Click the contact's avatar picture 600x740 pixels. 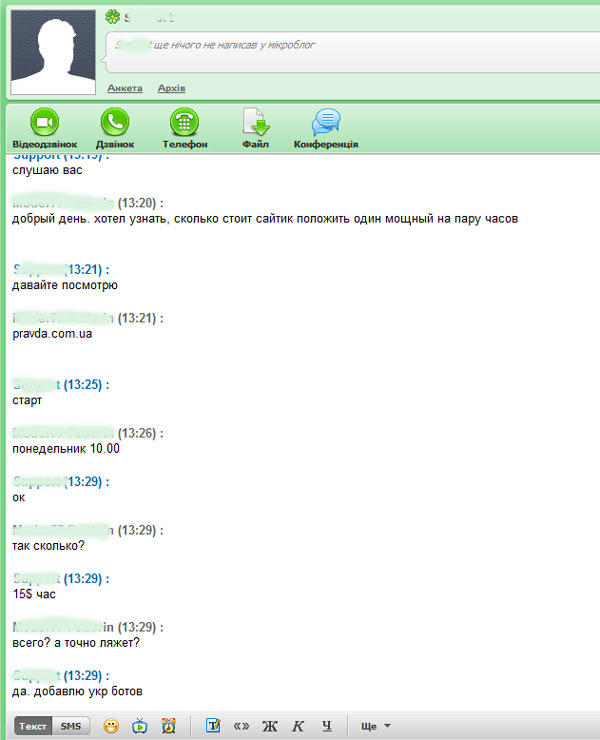[x=52, y=51]
